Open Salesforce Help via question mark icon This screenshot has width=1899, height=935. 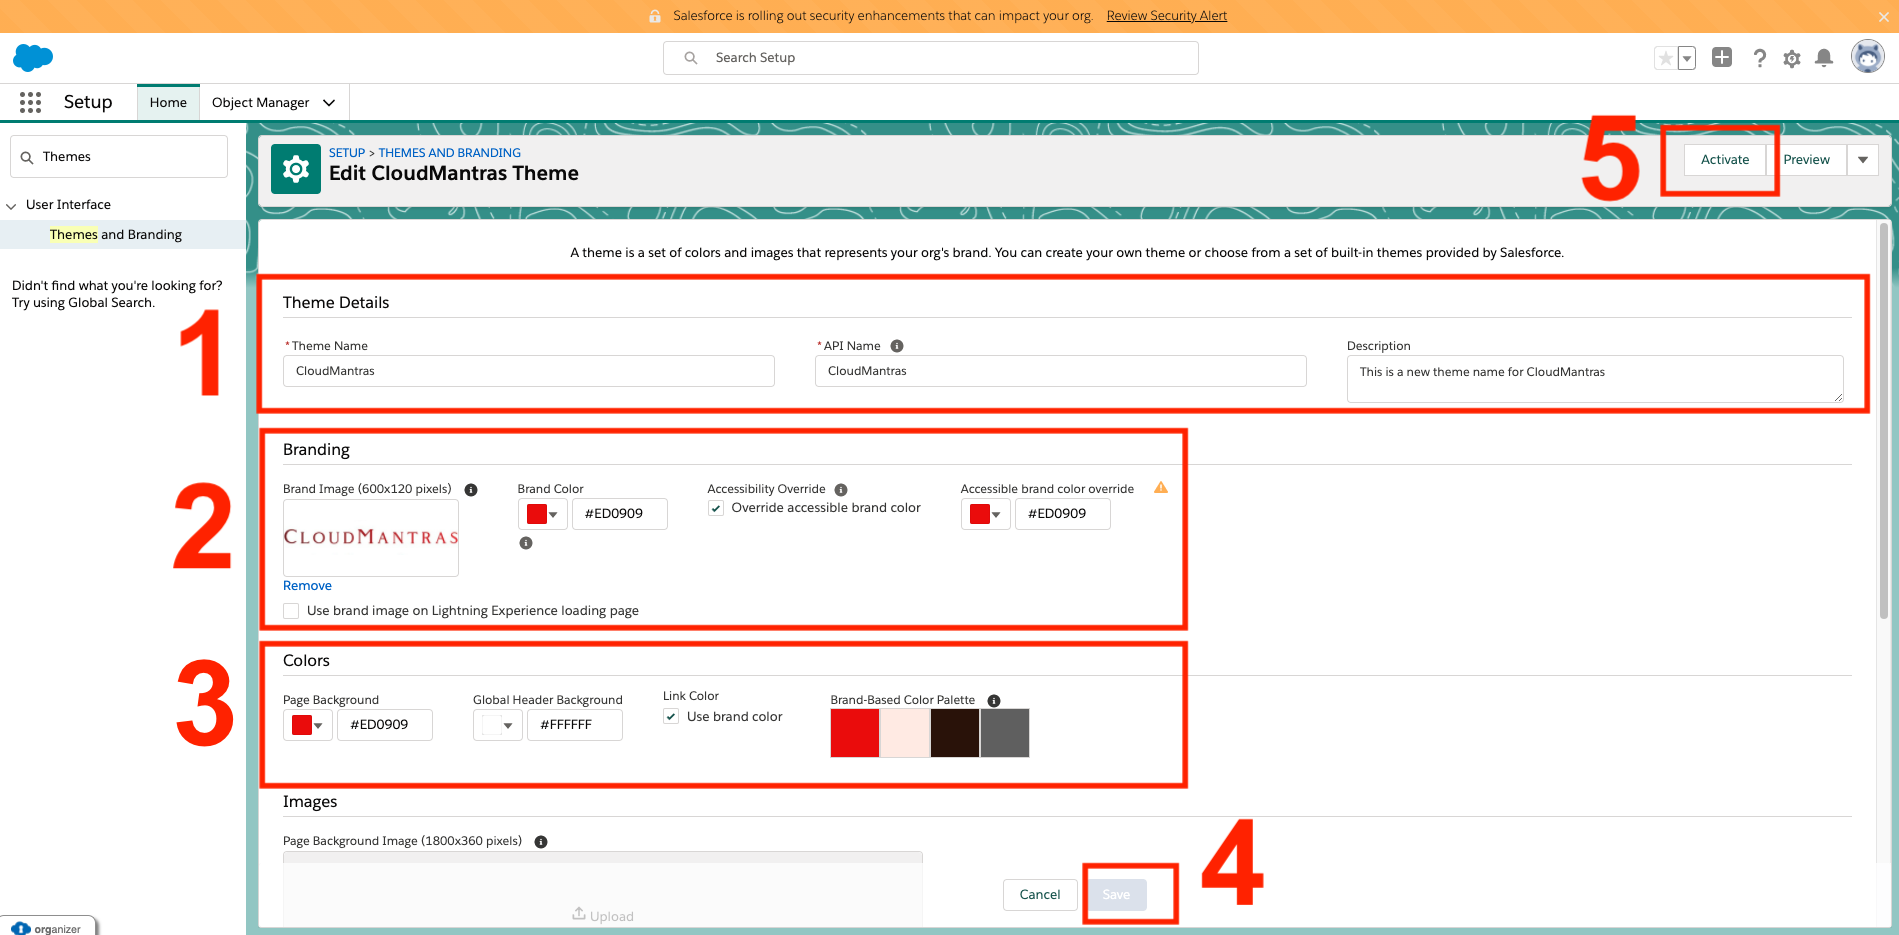click(x=1760, y=58)
